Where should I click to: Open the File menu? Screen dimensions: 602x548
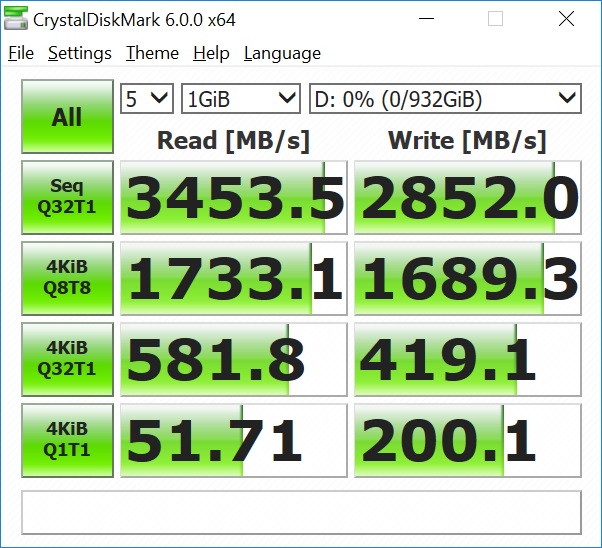[21, 53]
